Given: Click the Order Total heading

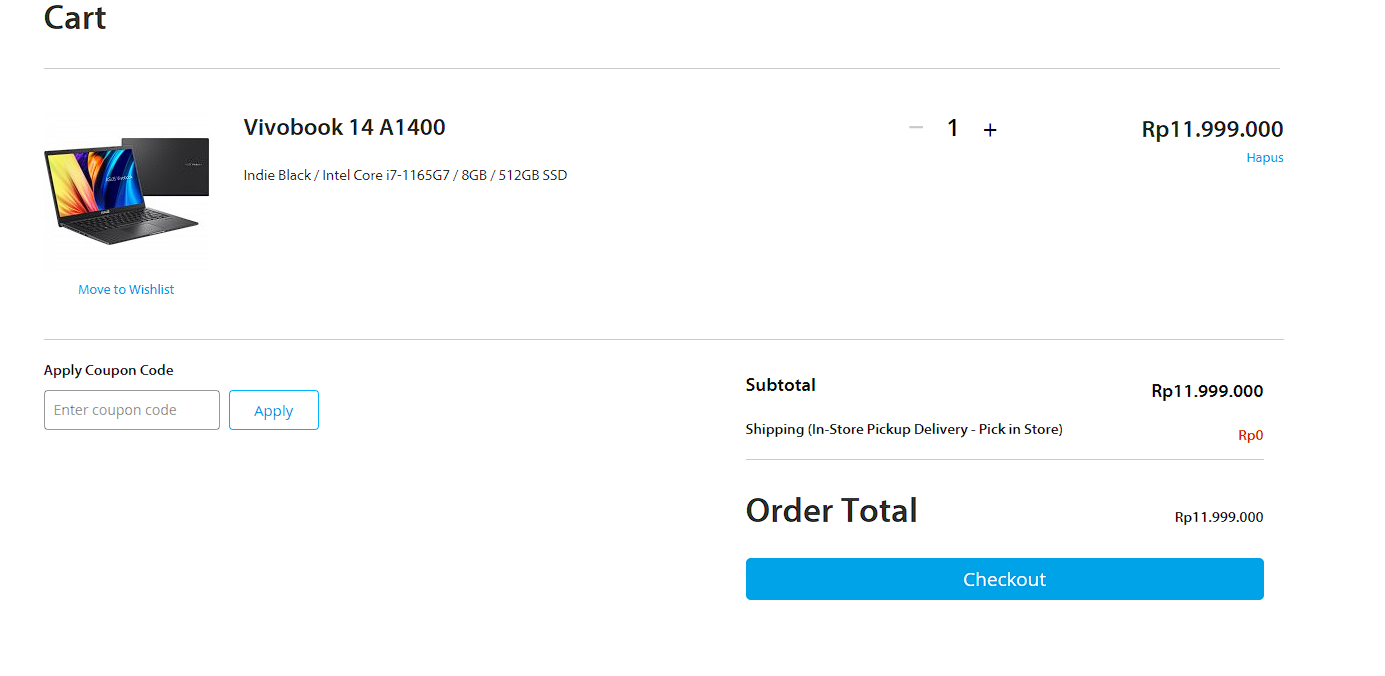Looking at the screenshot, I should (x=831, y=511).
